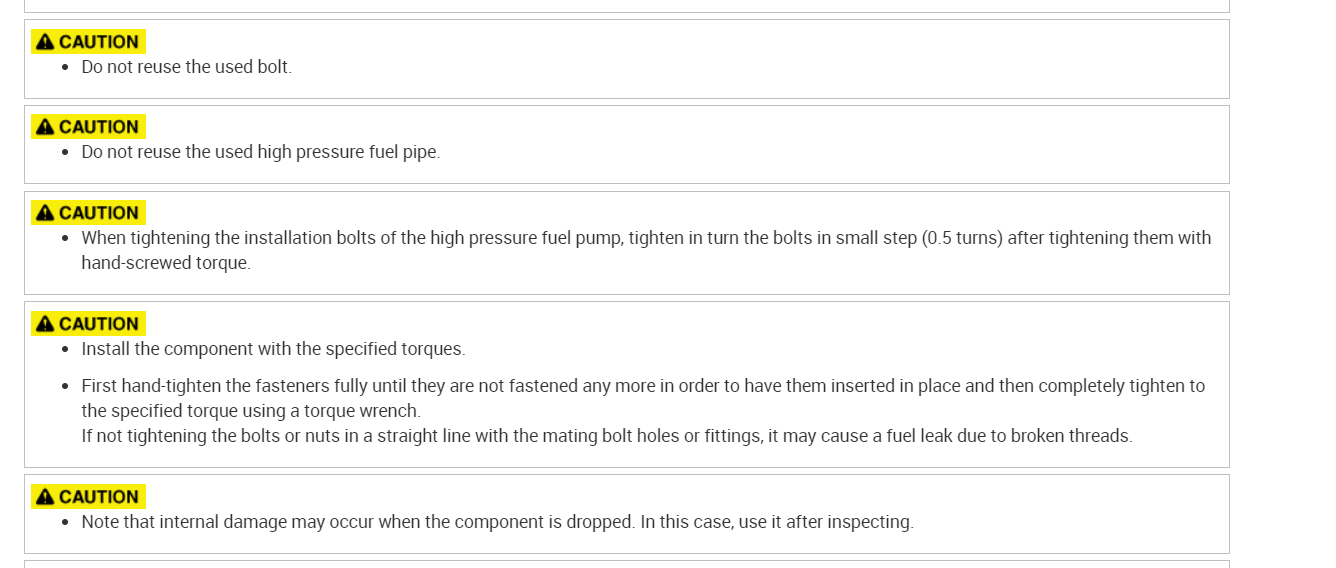1336x568 pixels.
Task: Click the warning triangle above the fuel pump bolts caution
Action: (44, 213)
